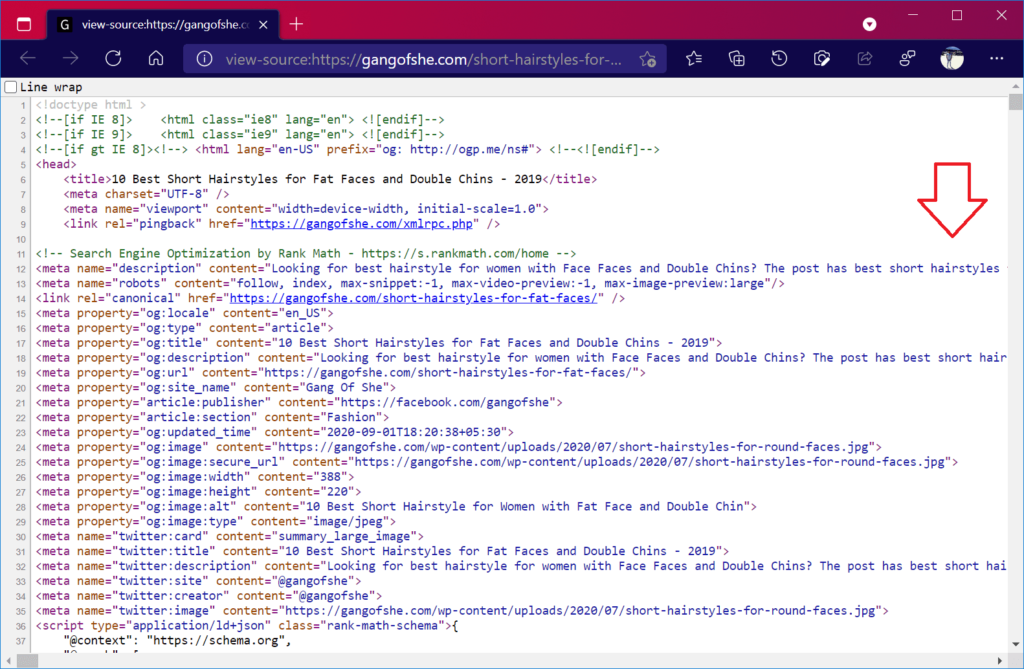
Task: Click the meta name="robots" line
Action: point(410,283)
